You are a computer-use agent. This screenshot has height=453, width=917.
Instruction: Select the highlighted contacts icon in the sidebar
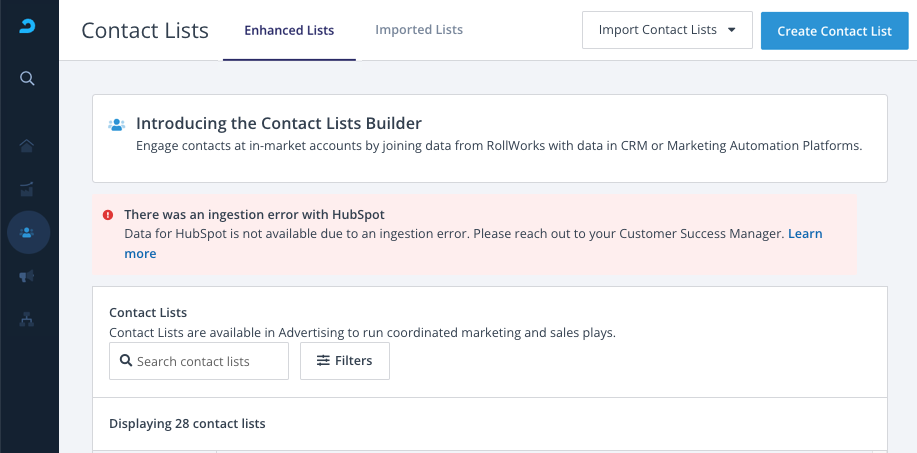click(28, 232)
